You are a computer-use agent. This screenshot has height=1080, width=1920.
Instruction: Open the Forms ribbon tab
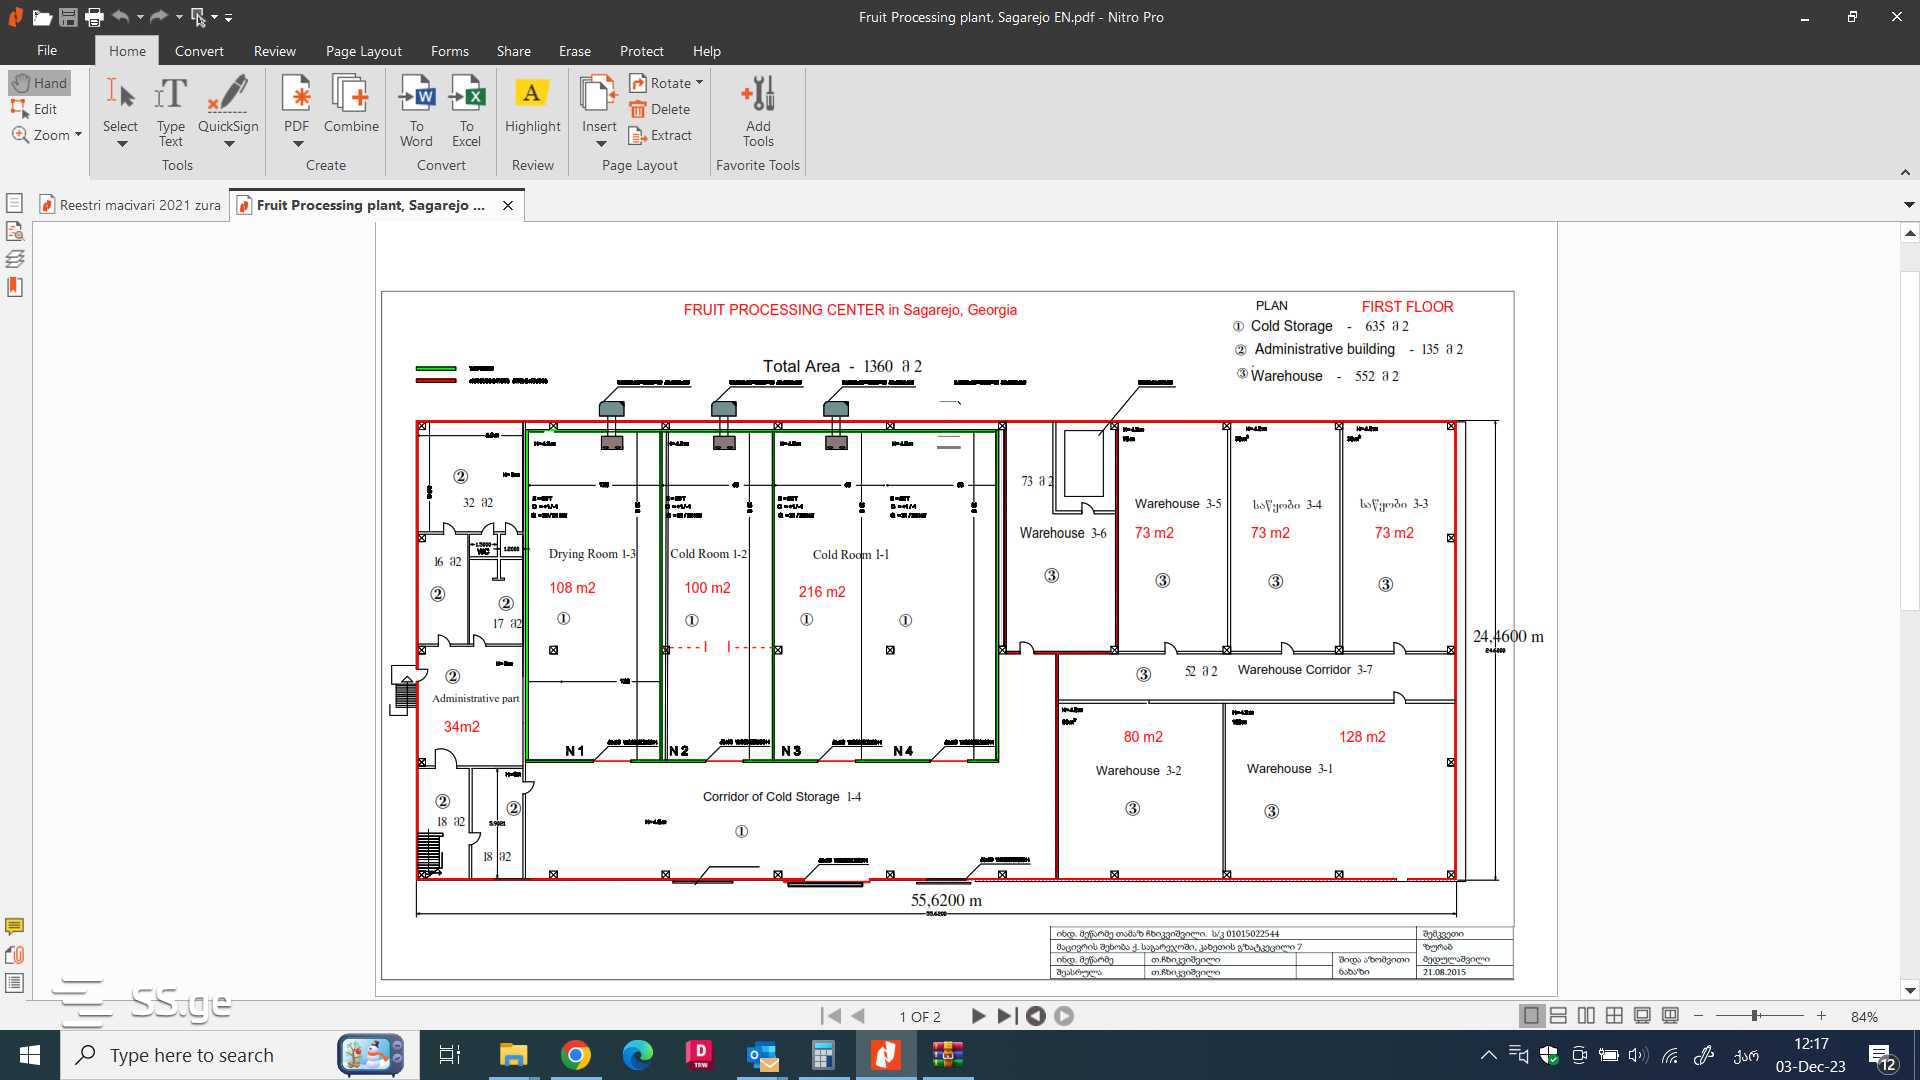[449, 51]
